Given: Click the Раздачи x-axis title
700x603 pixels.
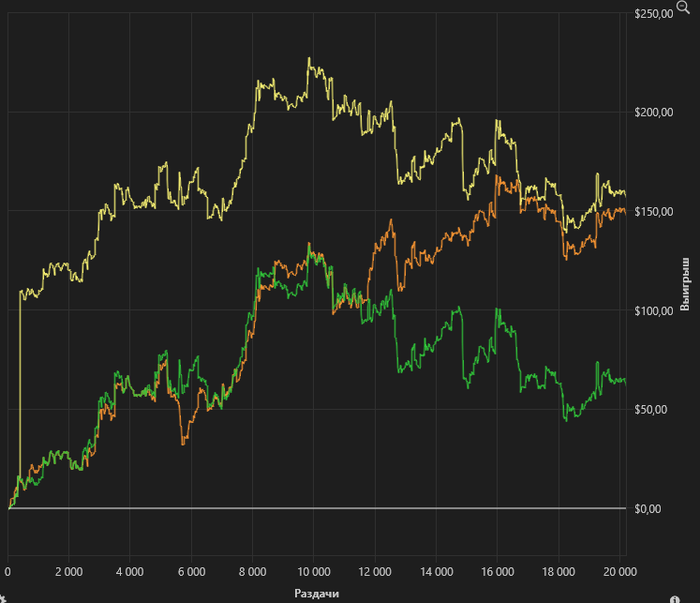Looking at the screenshot, I should coord(317,593).
